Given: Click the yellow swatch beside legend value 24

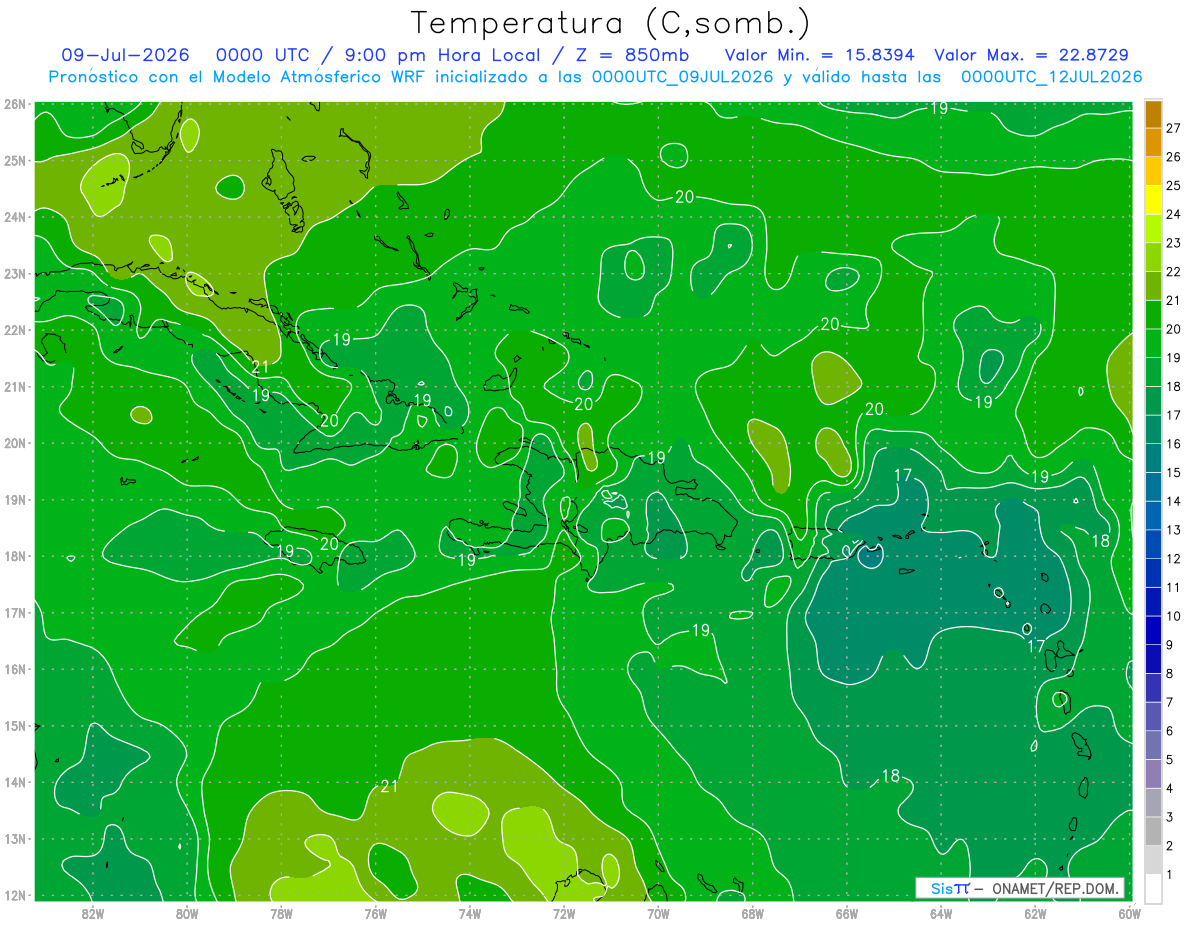Looking at the screenshot, I should 1154,201.
